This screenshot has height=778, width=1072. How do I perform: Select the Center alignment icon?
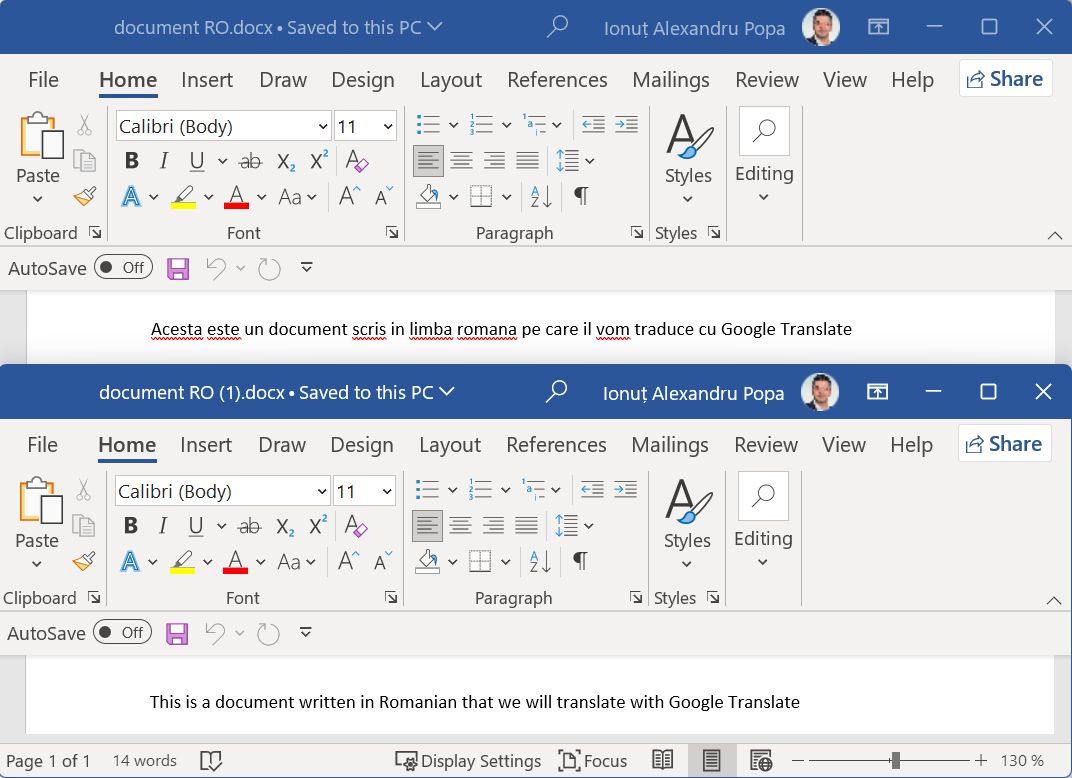[x=461, y=160]
